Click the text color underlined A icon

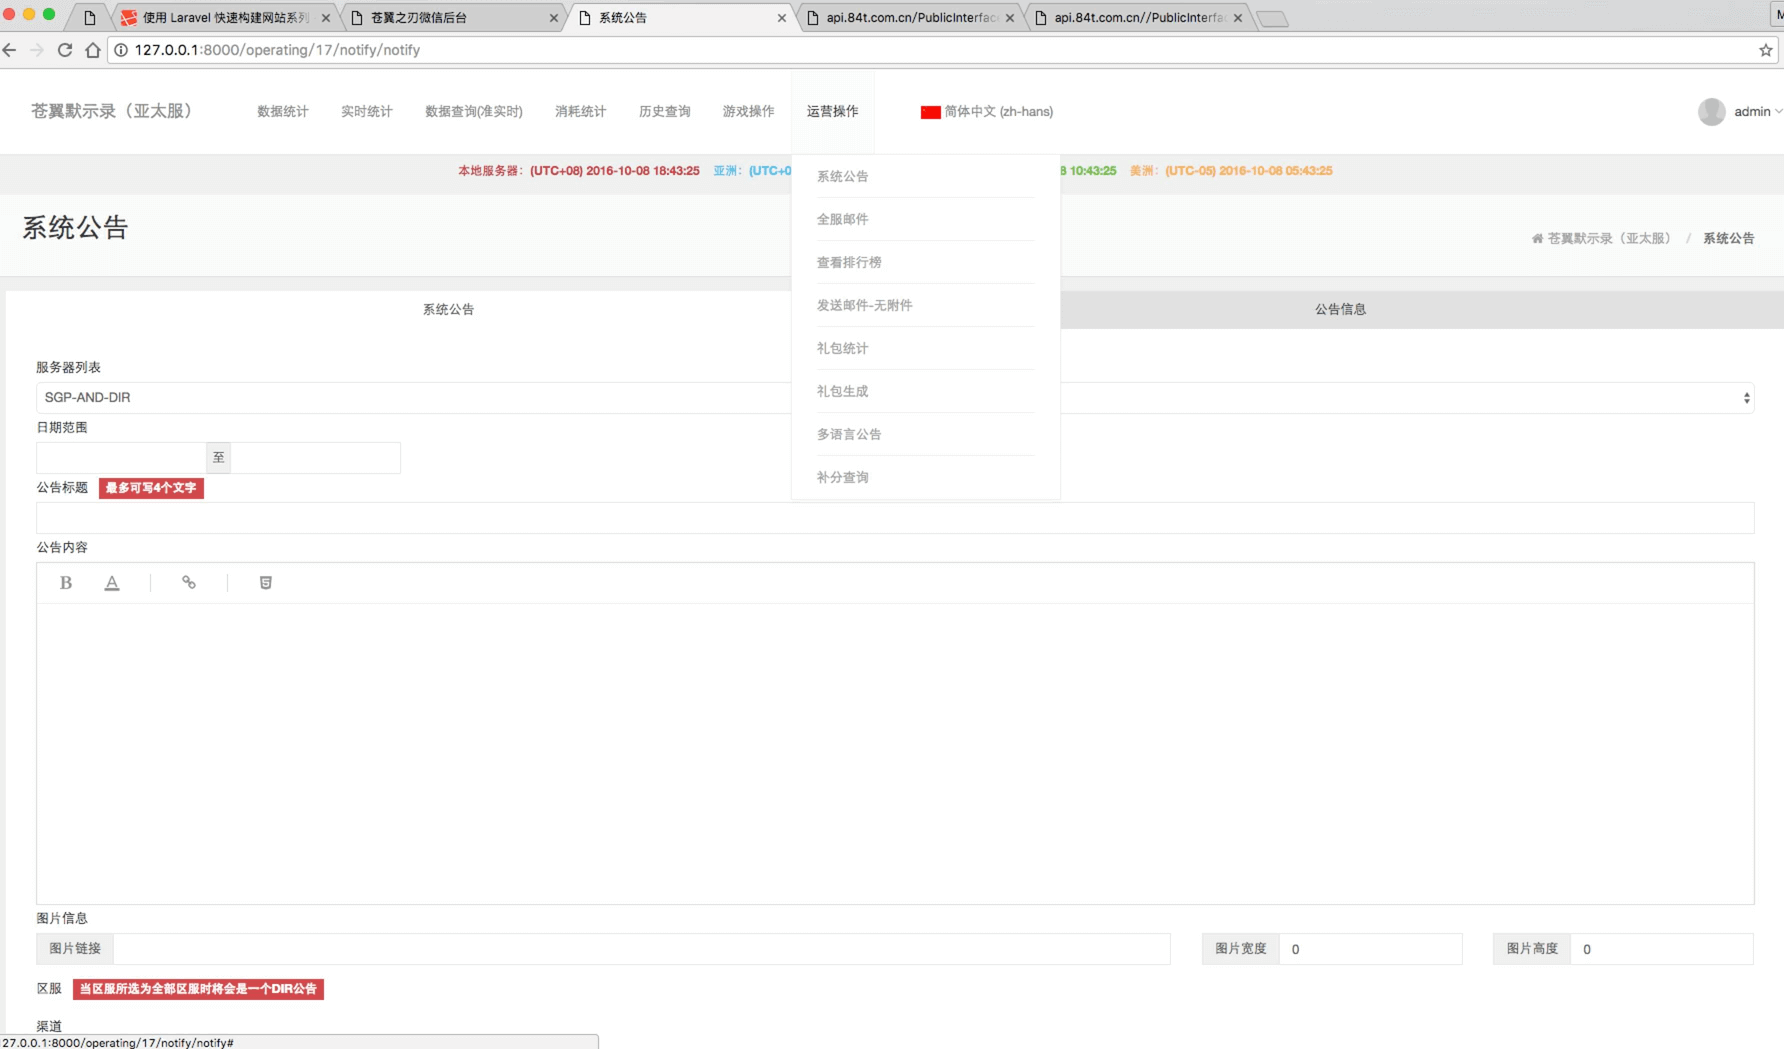(112, 583)
